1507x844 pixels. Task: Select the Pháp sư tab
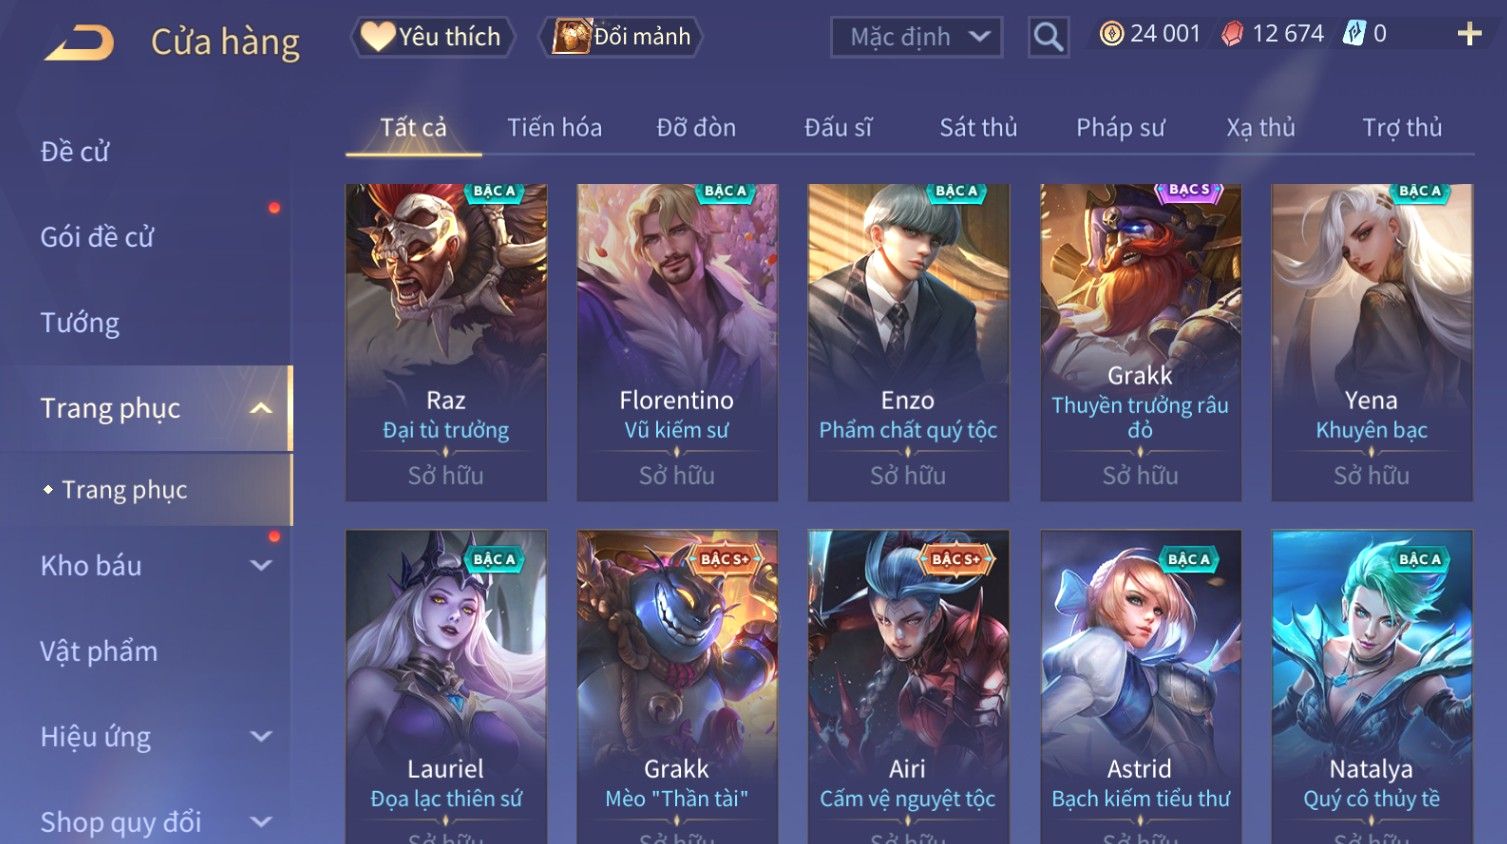coord(1120,128)
